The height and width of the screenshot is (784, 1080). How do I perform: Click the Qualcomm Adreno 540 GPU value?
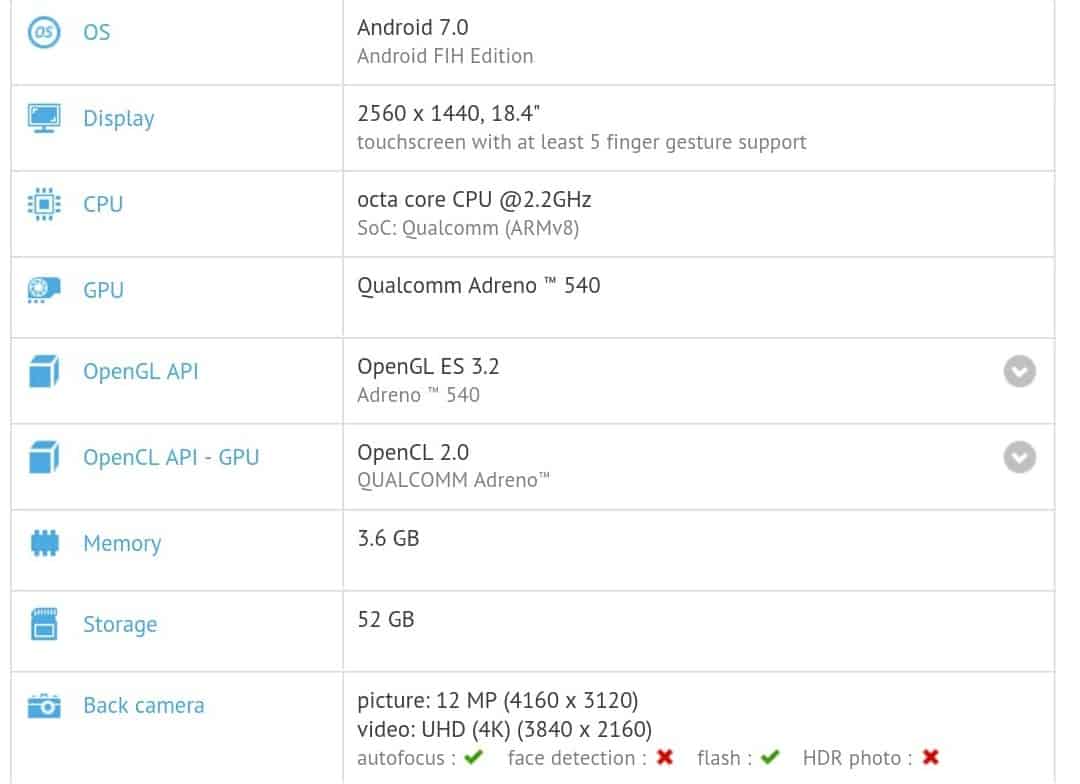coord(478,285)
